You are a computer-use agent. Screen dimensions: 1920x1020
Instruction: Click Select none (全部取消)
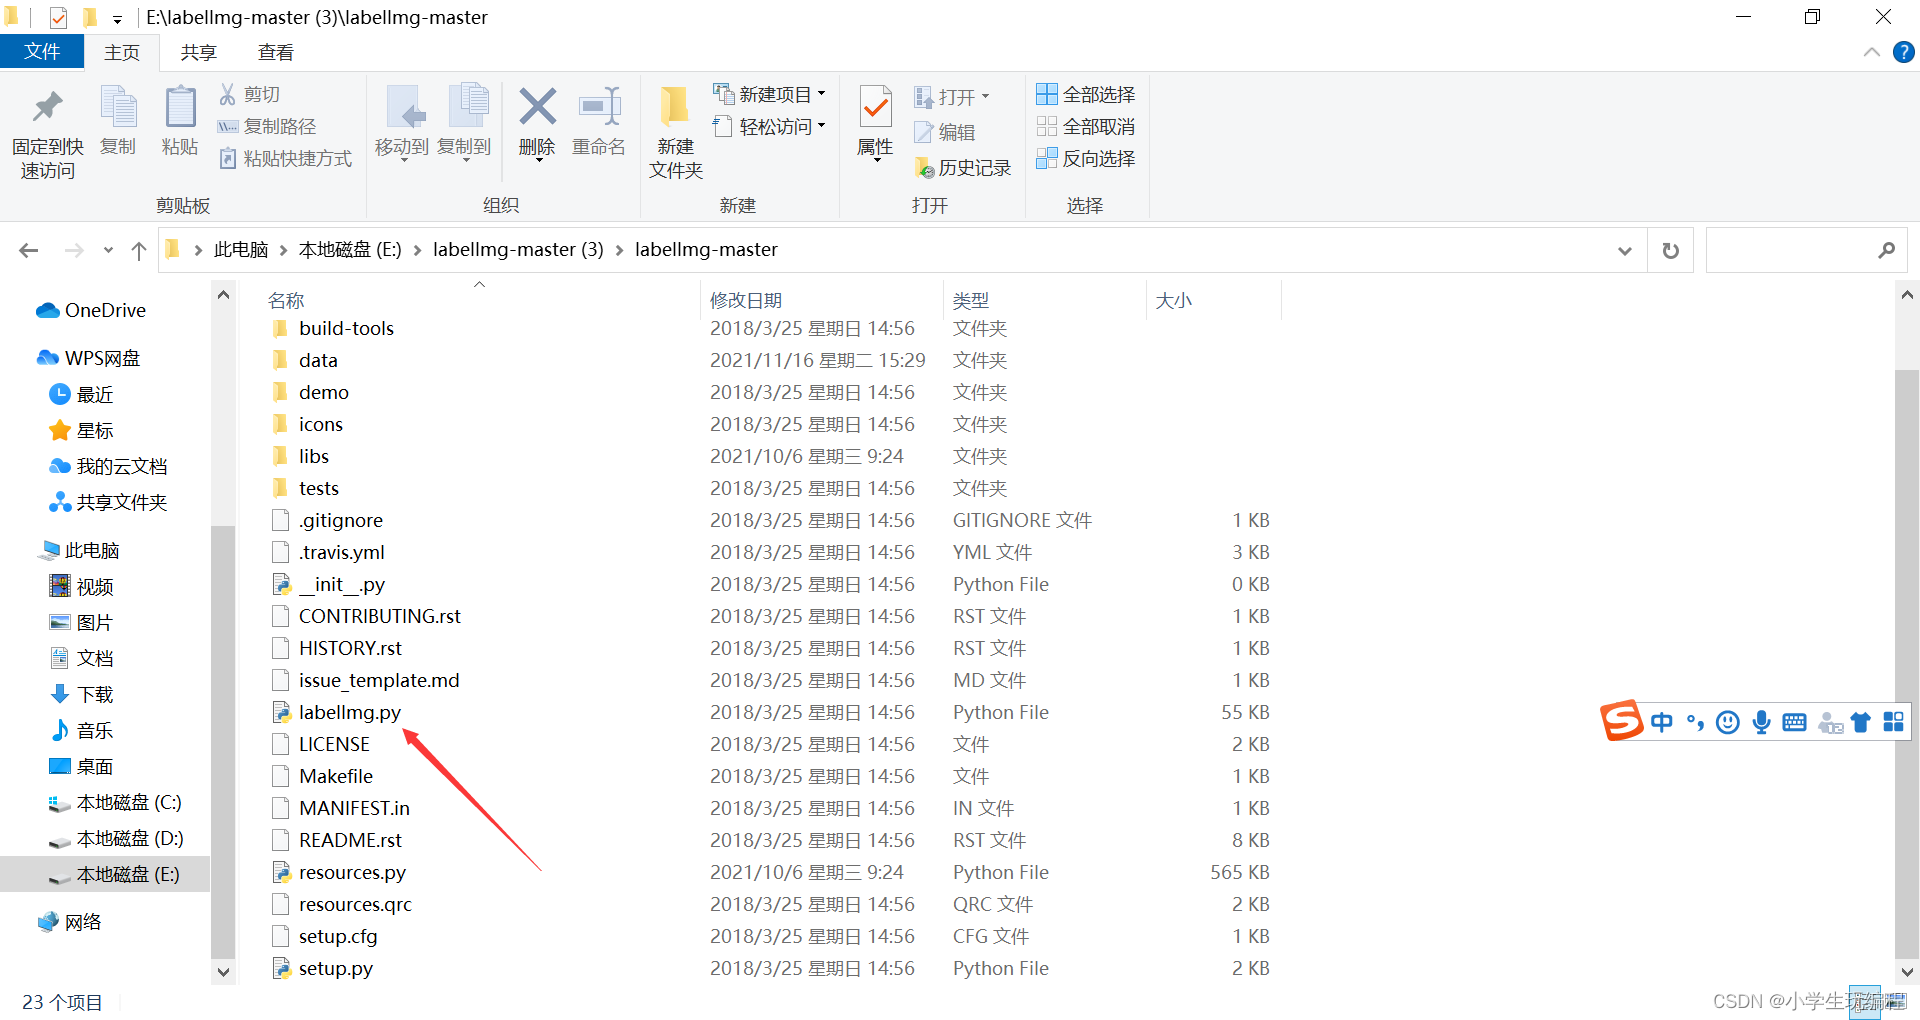pyautogui.click(x=1086, y=126)
